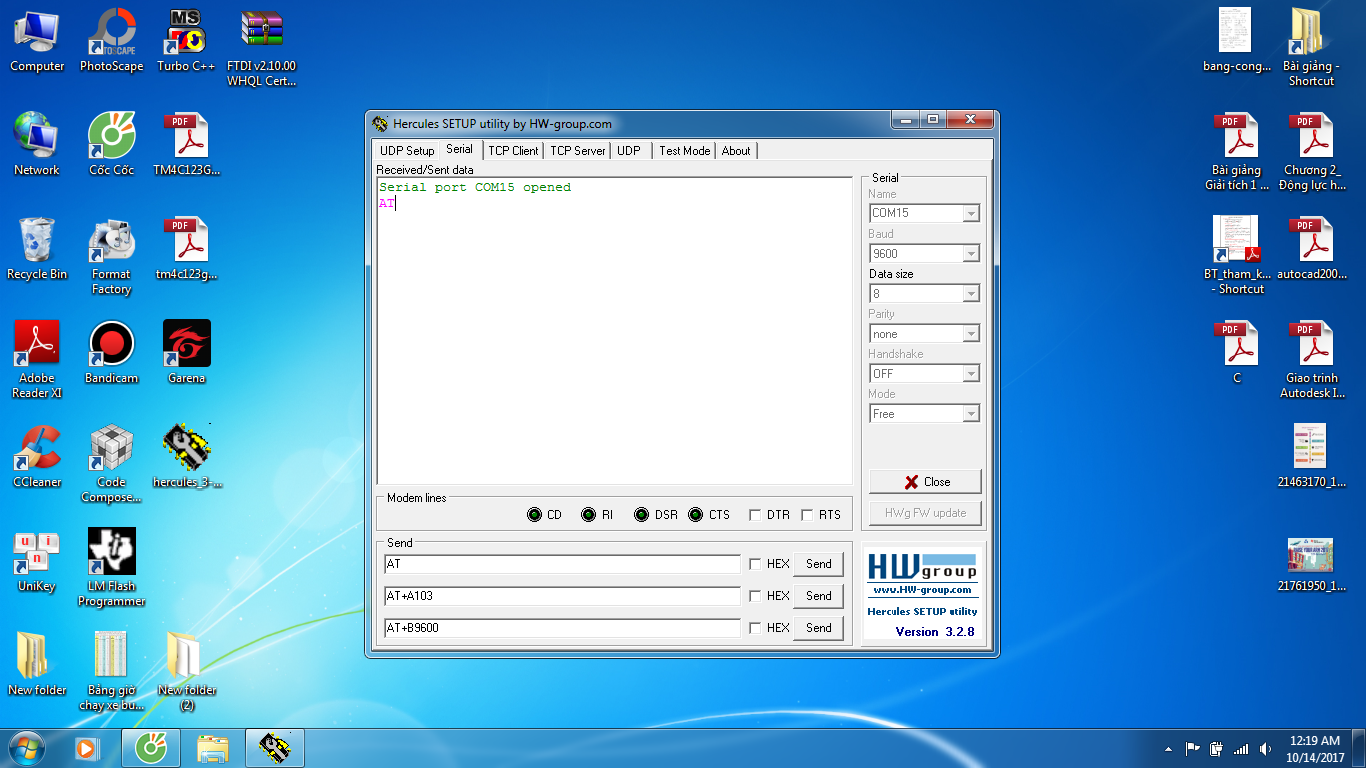Click the AT+A103 send input field
1366x768 pixels.
click(x=562, y=596)
